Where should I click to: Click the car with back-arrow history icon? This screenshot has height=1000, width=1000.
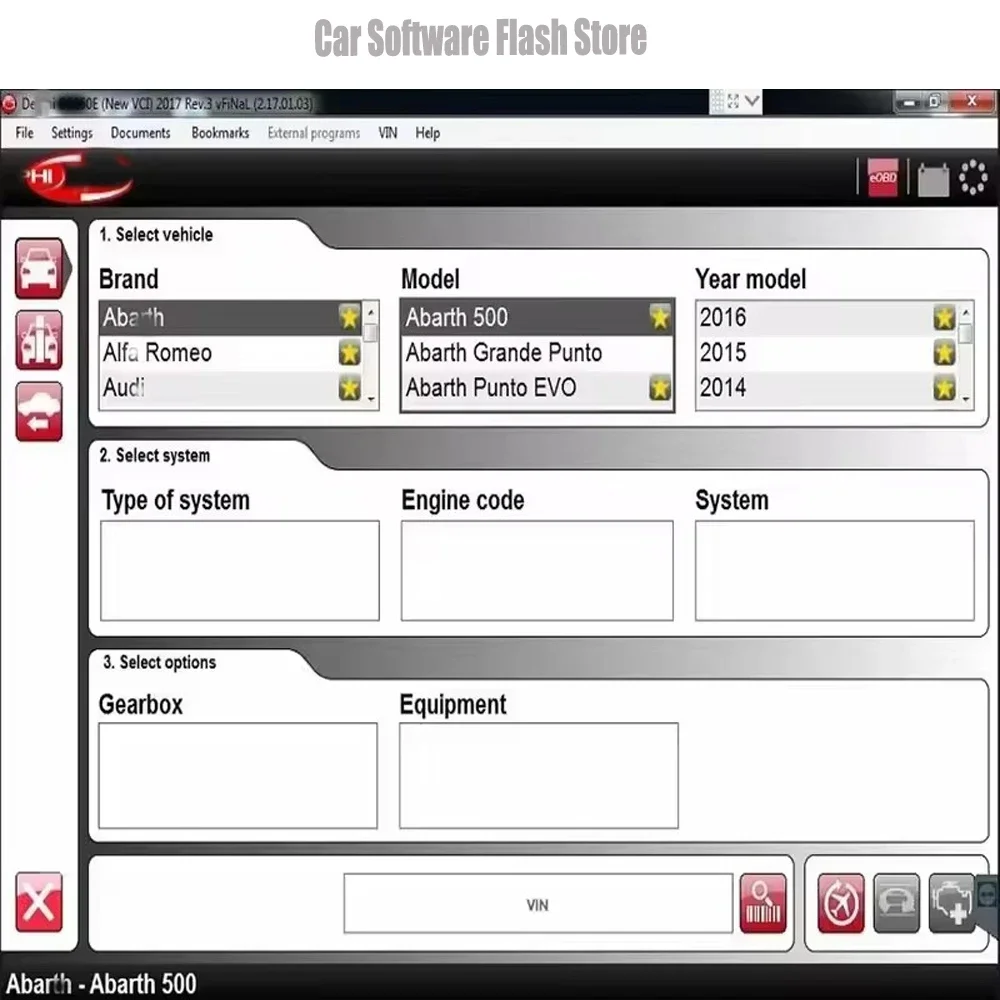click(x=39, y=411)
